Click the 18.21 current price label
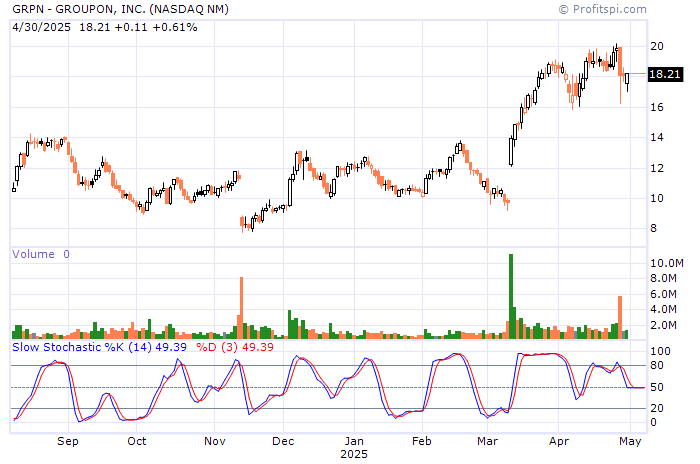This screenshot has height=464, width=700. point(665,74)
